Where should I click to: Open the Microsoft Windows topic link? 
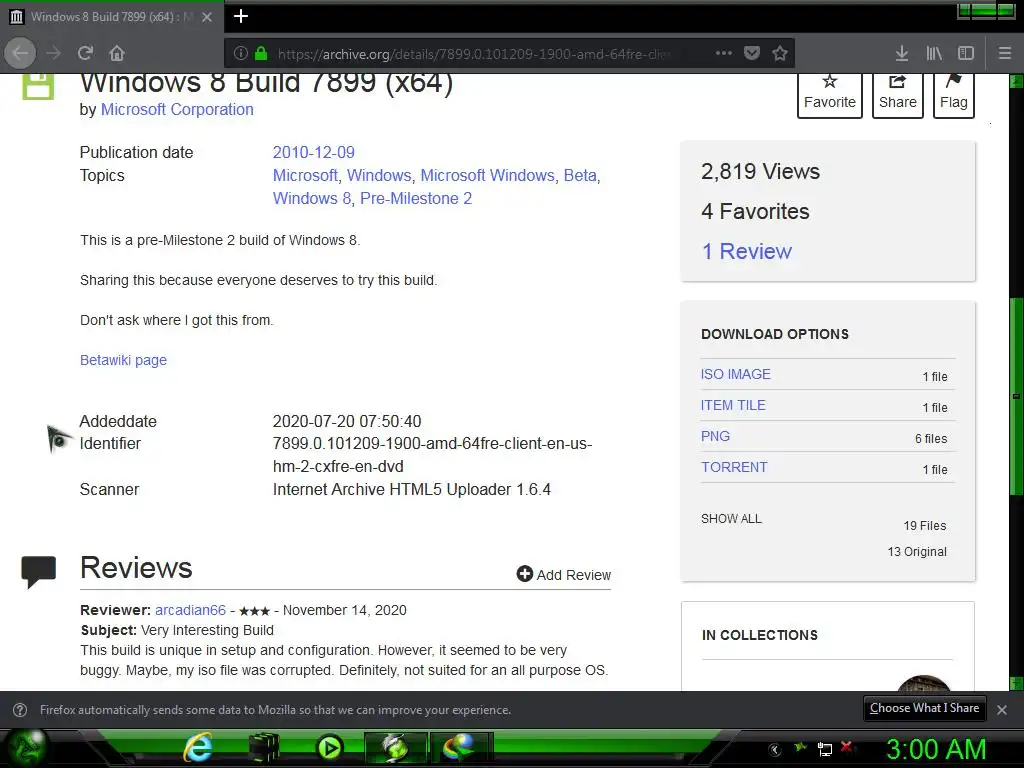pos(487,175)
